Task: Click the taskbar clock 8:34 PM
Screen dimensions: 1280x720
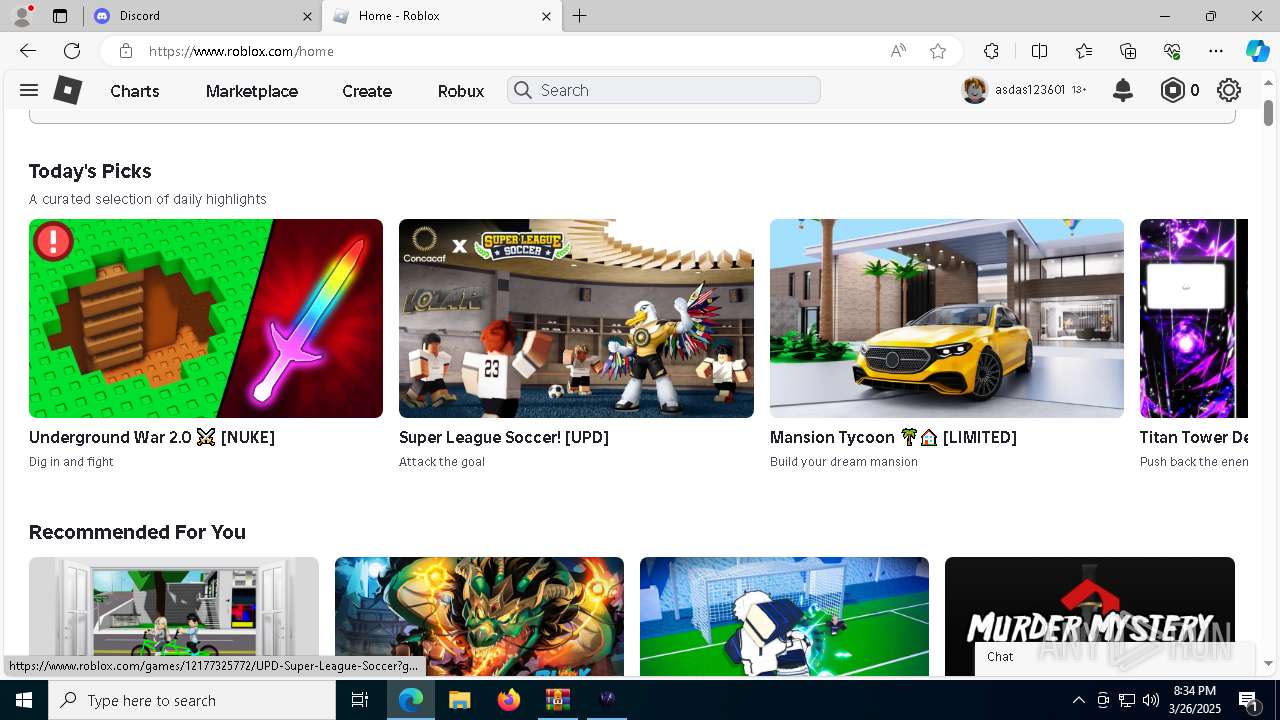Action: point(1193,691)
